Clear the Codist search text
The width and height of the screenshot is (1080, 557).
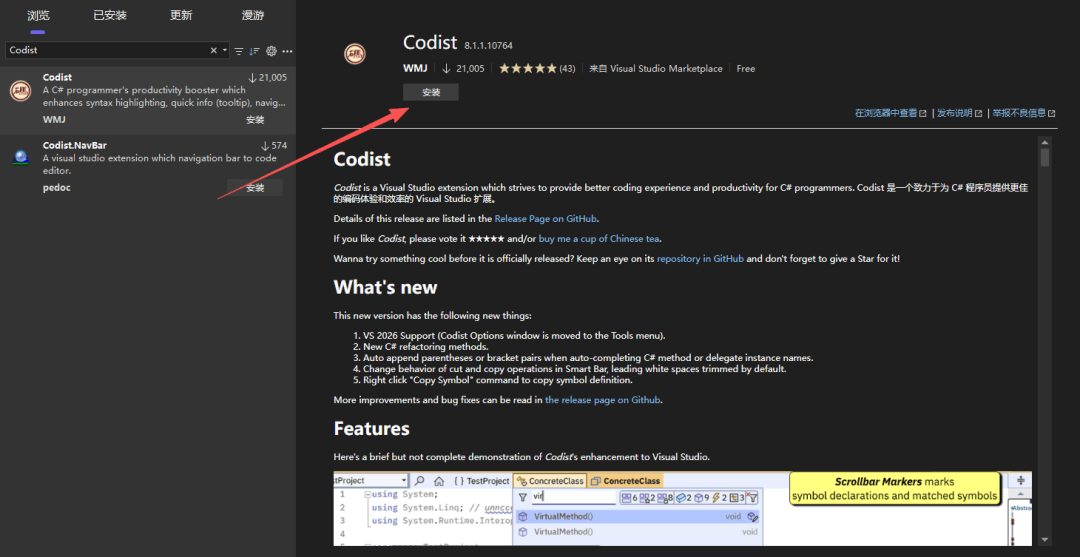pyautogui.click(x=213, y=50)
